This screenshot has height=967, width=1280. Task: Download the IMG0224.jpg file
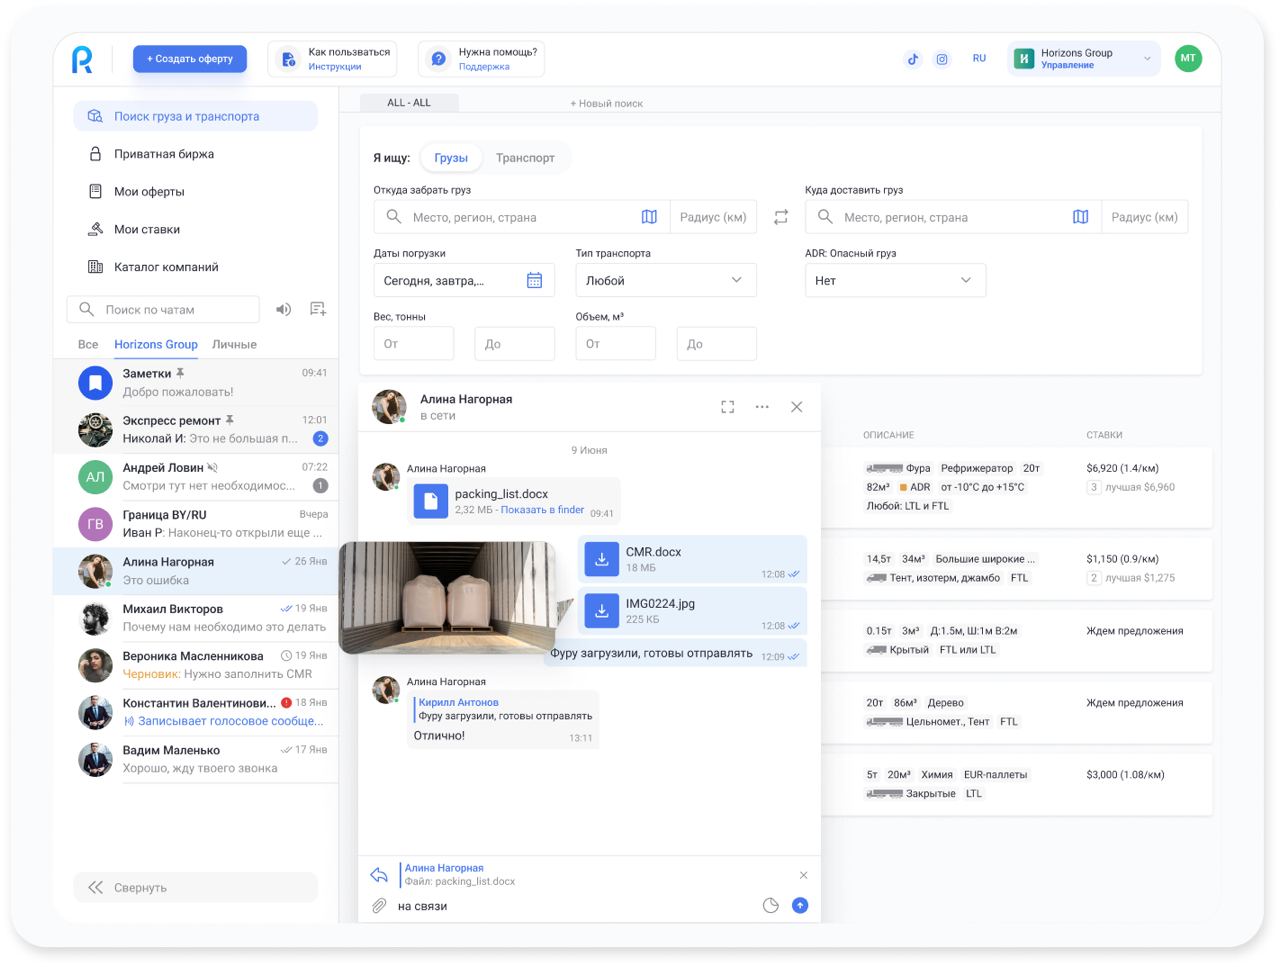[x=602, y=611]
